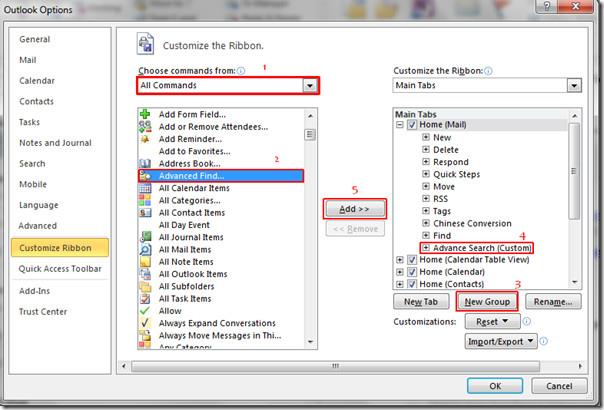The height and width of the screenshot is (410, 604).
Task: Open the Import/Export dropdown button
Action: click(x=501, y=341)
